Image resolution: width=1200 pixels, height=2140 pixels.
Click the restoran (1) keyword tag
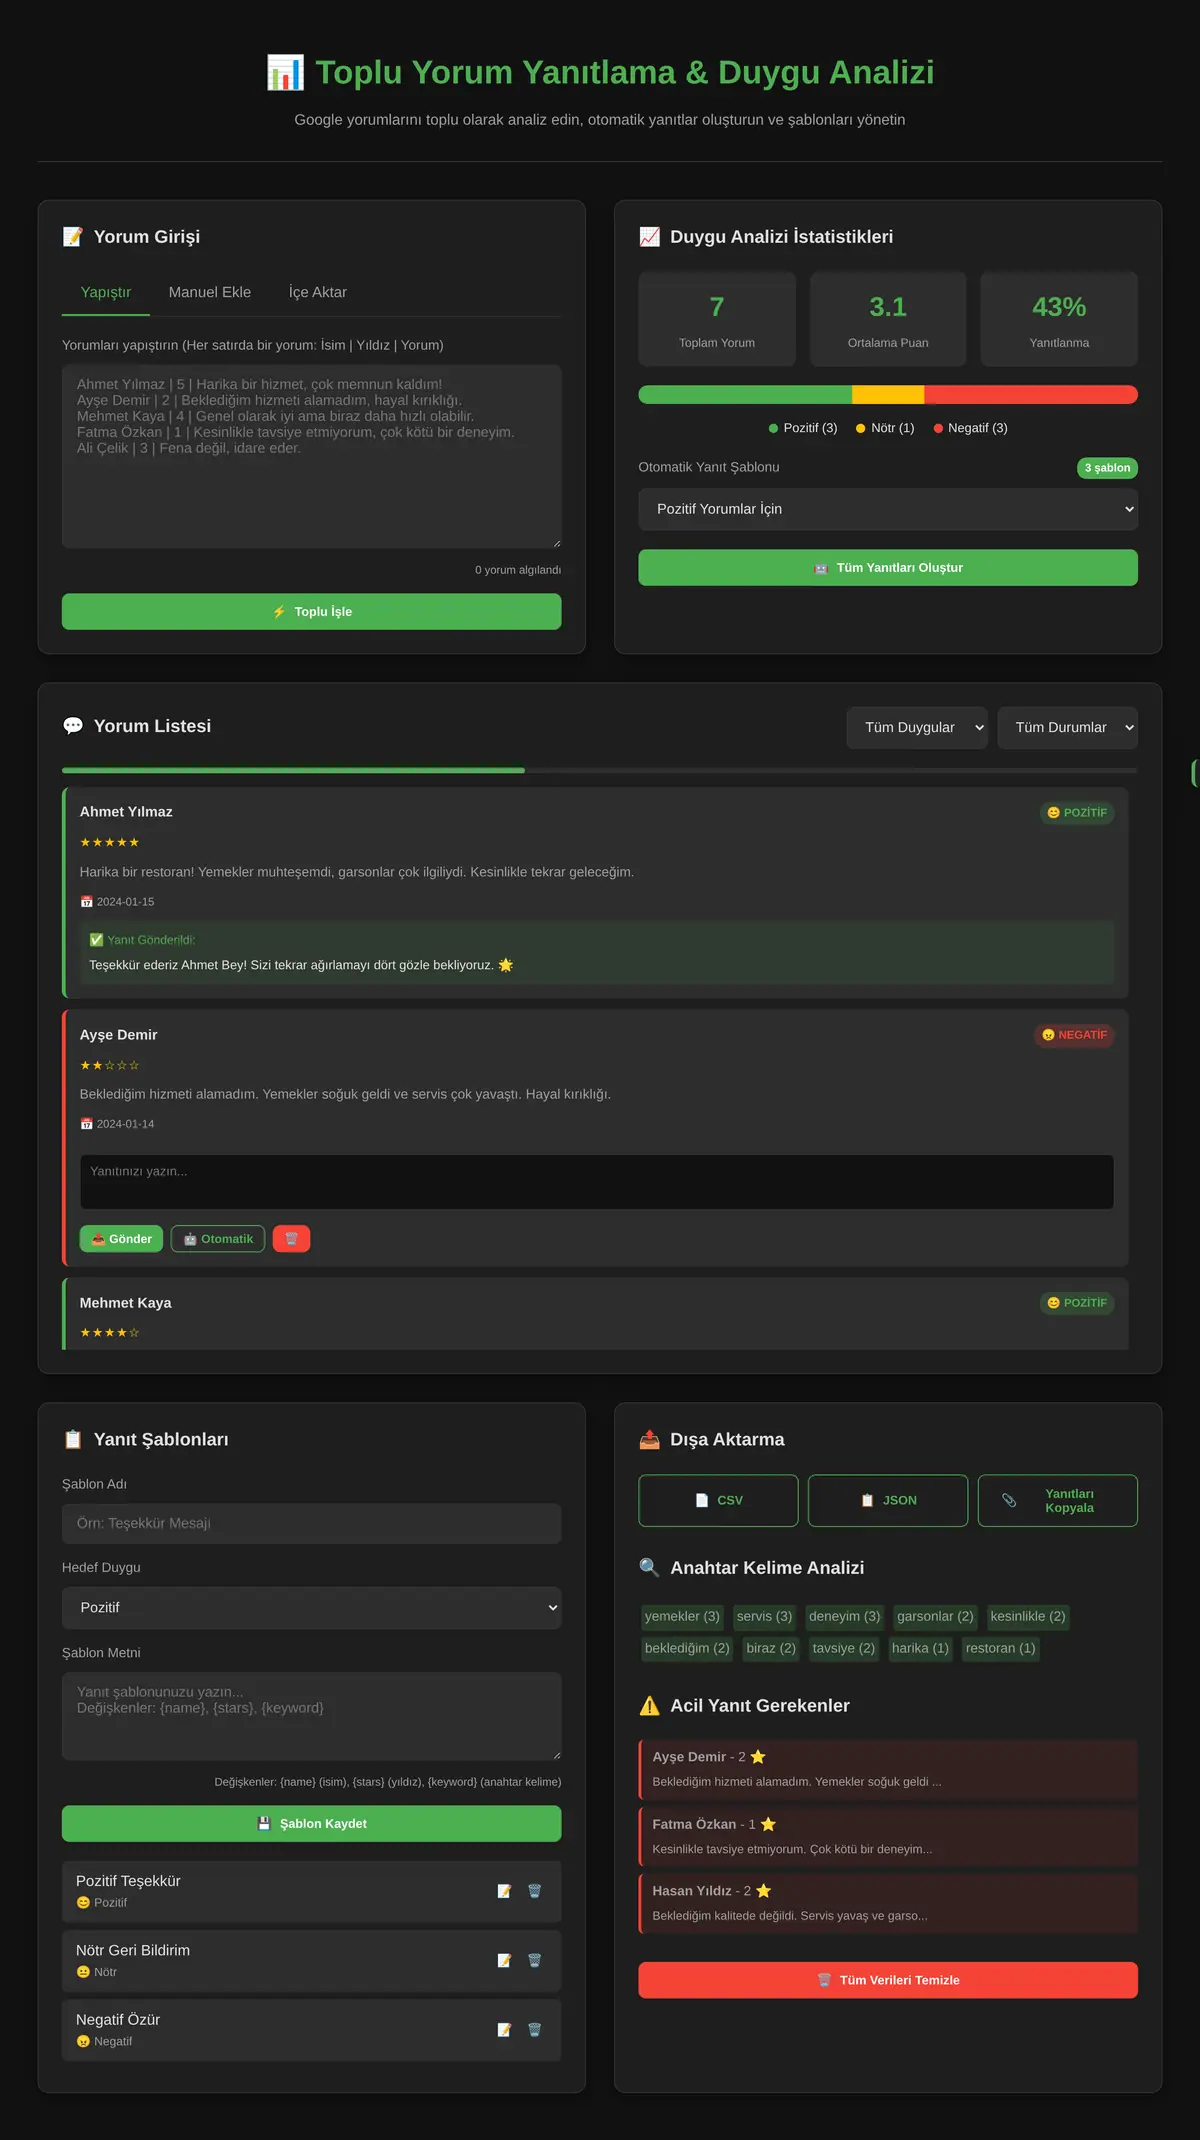(1000, 1648)
